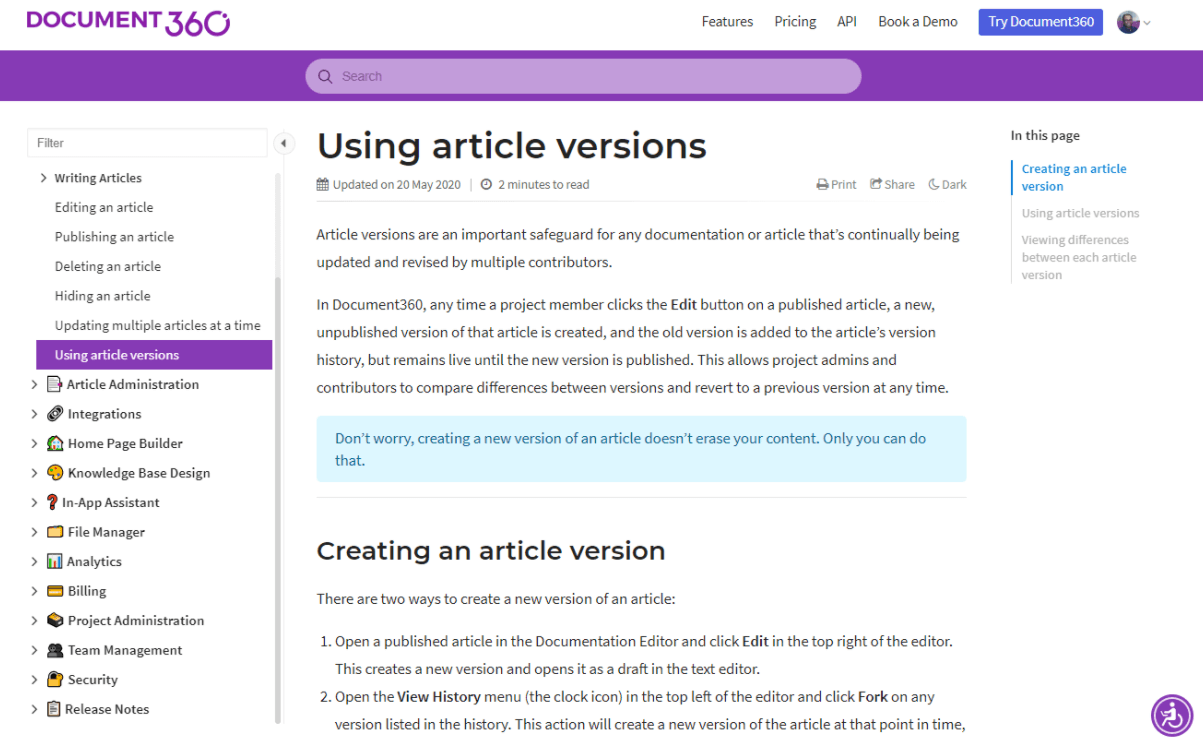1203x742 pixels.
Task: Click the Home Page Builder icon
Action: point(55,443)
